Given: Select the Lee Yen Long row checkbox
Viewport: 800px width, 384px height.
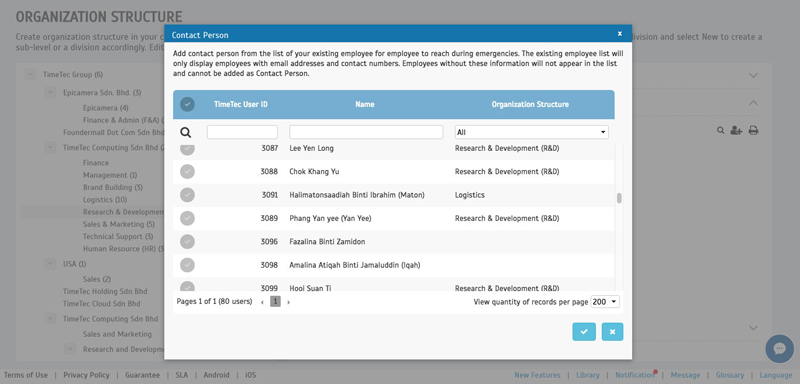Looking at the screenshot, I should tap(187, 148).
